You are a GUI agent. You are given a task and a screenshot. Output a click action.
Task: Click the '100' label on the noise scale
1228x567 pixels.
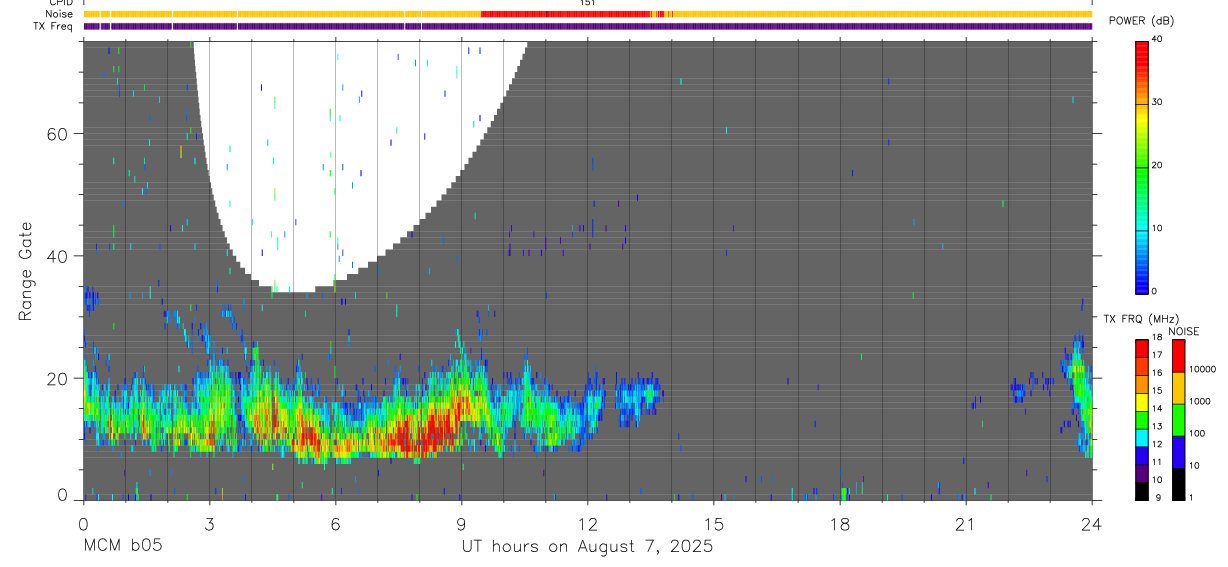(x=1199, y=433)
